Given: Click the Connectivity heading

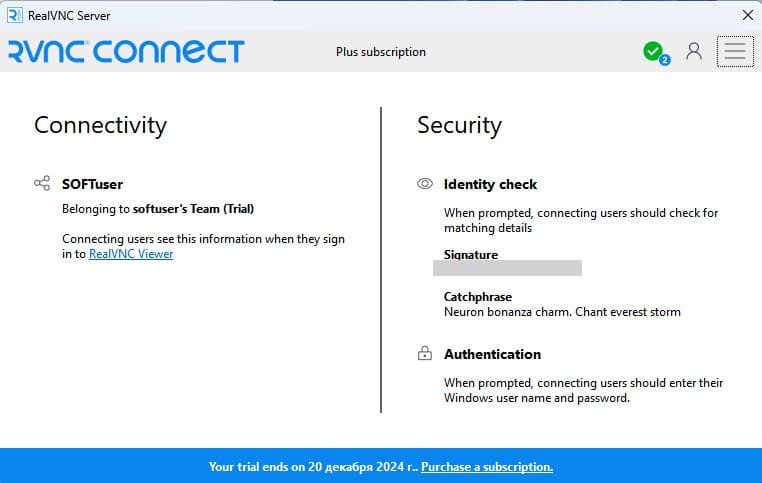Looking at the screenshot, I should pos(100,125).
